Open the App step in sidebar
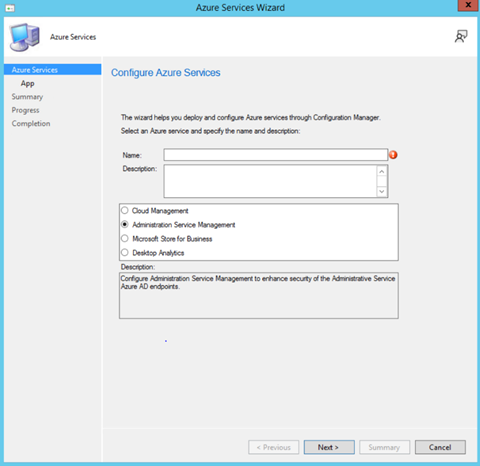This screenshot has width=480, height=466. click(28, 83)
